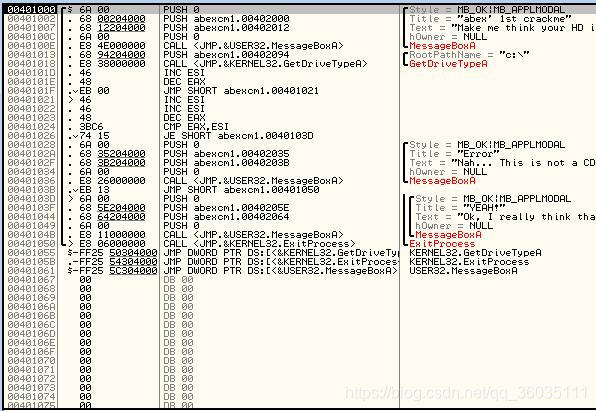Select the PUSH abexcm1.00402000 instruction
Viewport: 596px width, 411px height.
pos(226,18)
